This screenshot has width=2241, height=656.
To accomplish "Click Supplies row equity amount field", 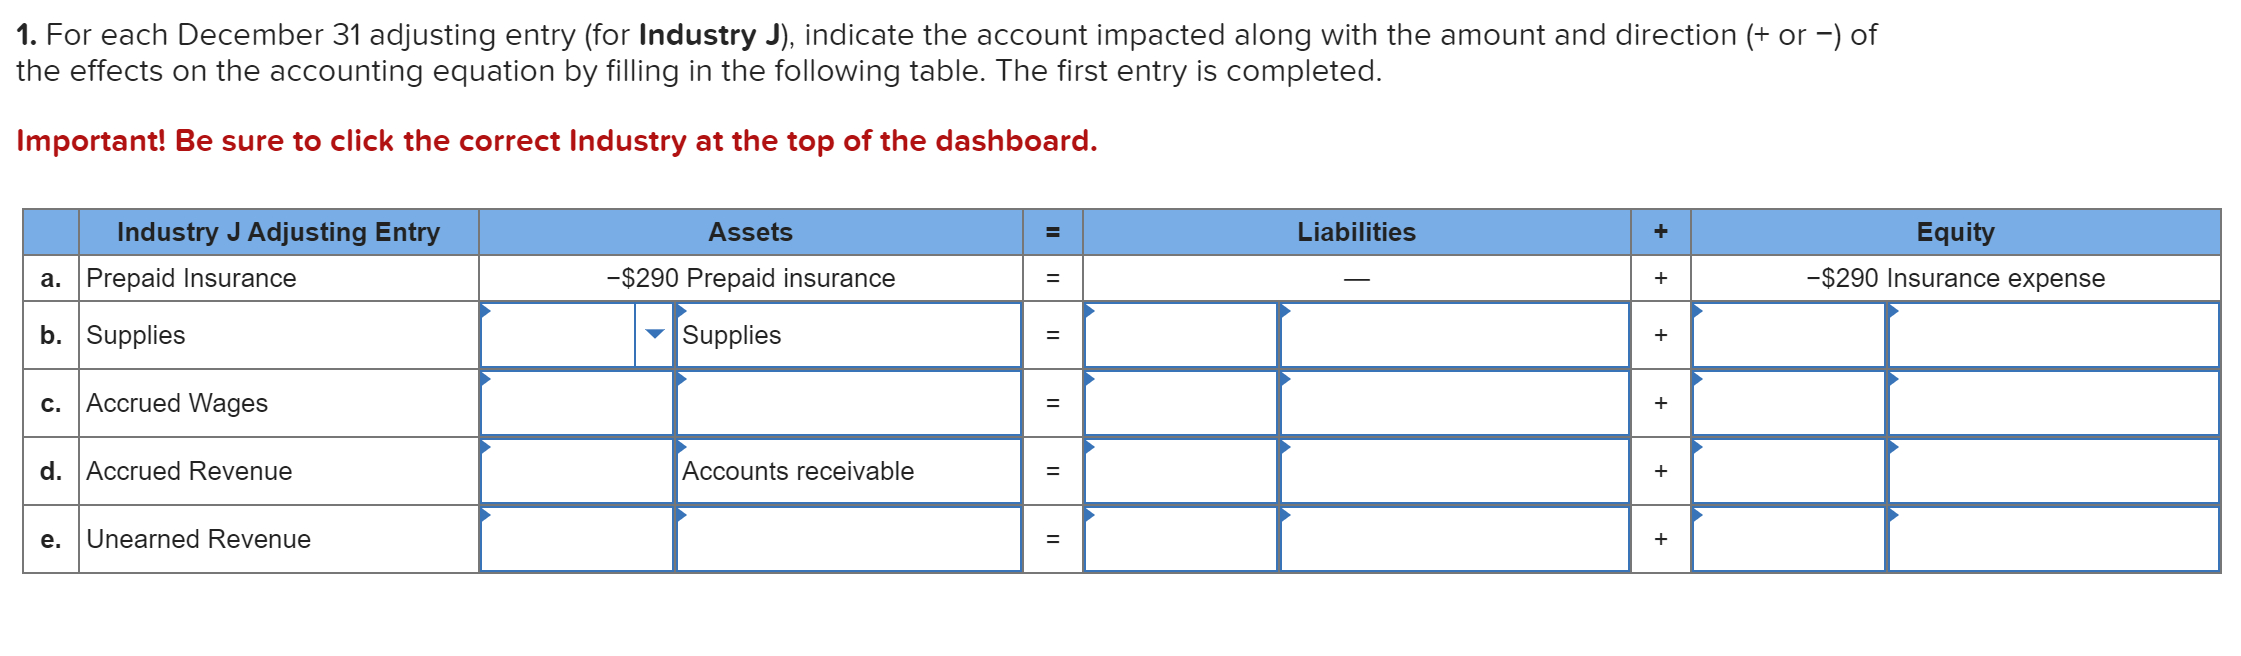I will click(1789, 335).
